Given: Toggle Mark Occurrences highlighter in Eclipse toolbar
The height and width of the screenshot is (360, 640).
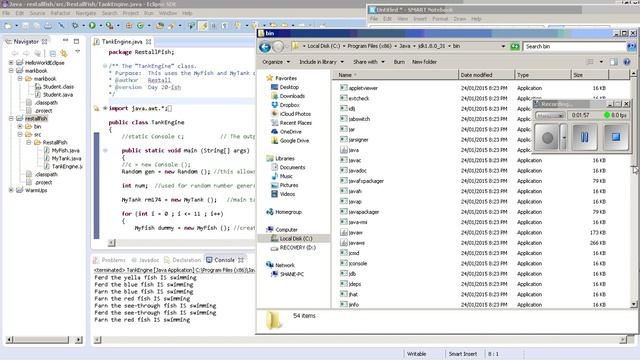Looking at the screenshot, I should click(x=203, y=25).
